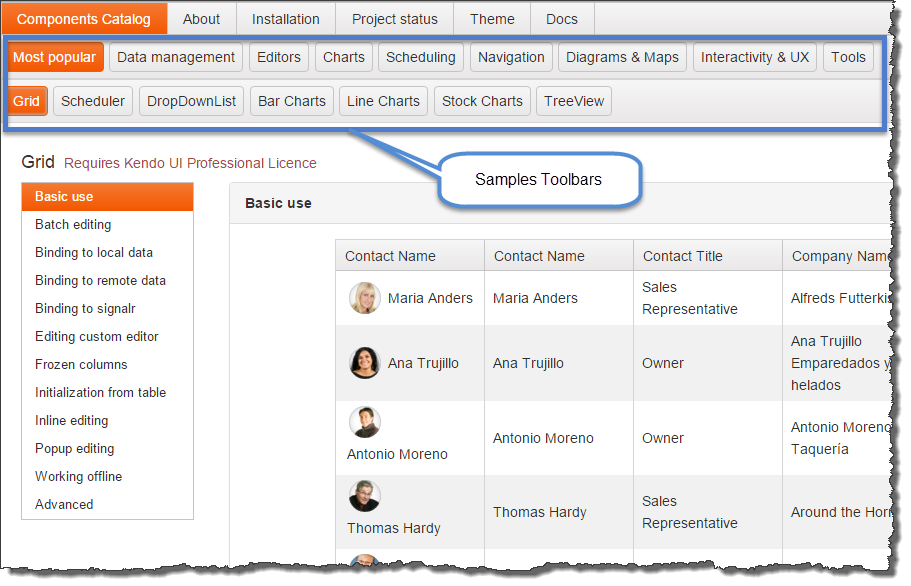Viewport: 911px width, 586px height.
Task: Select the Data management category
Action: pos(176,57)
